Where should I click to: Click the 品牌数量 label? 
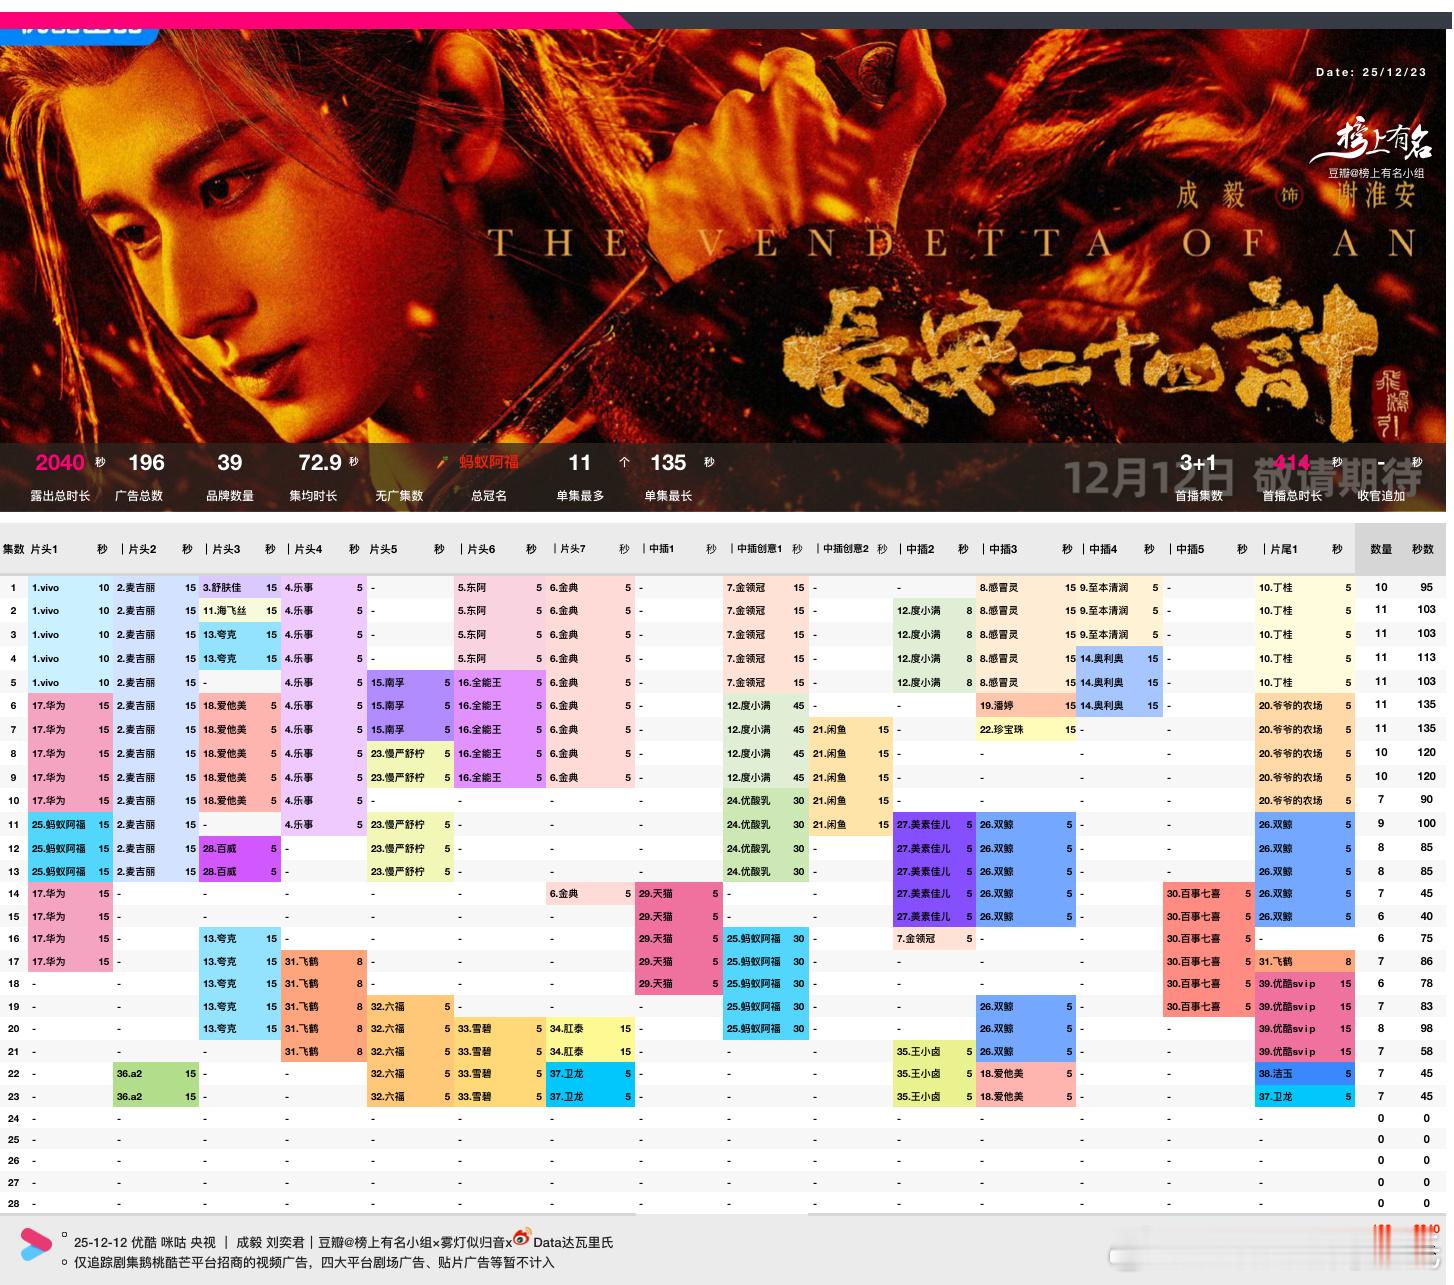coord(230,496)
